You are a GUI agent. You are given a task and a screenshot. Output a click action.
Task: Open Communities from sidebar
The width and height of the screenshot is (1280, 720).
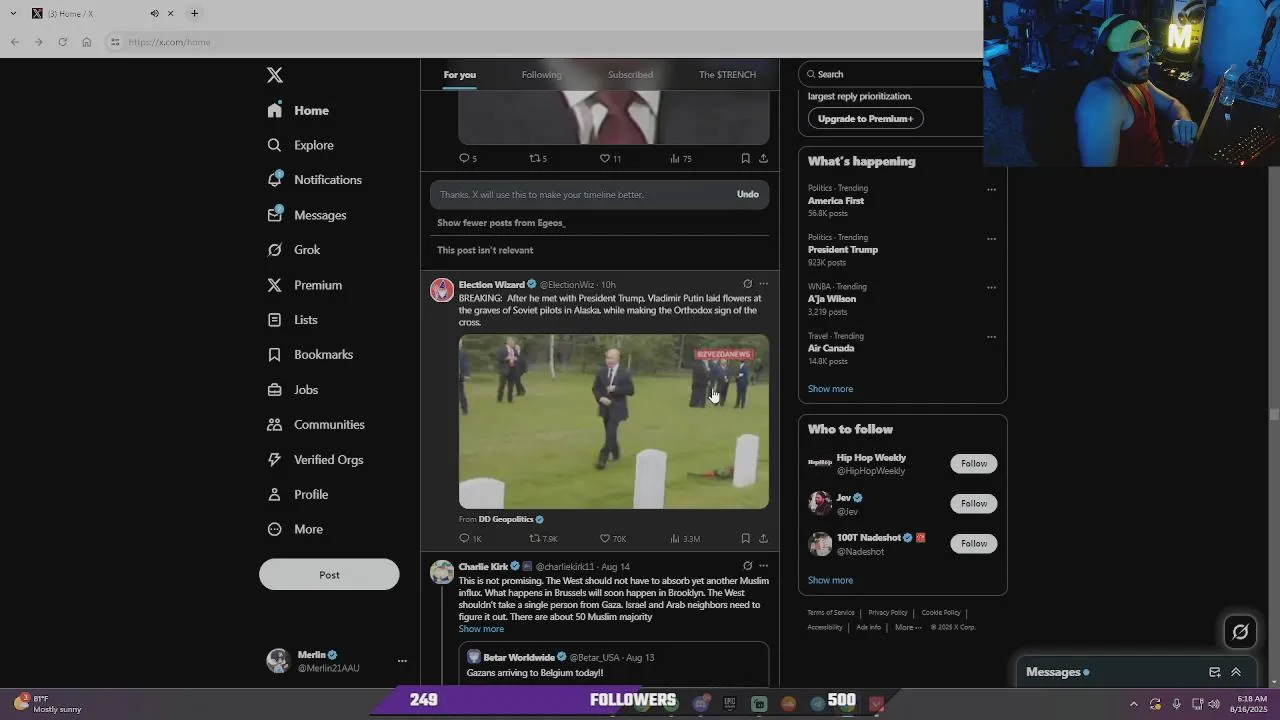click(315, 425)
